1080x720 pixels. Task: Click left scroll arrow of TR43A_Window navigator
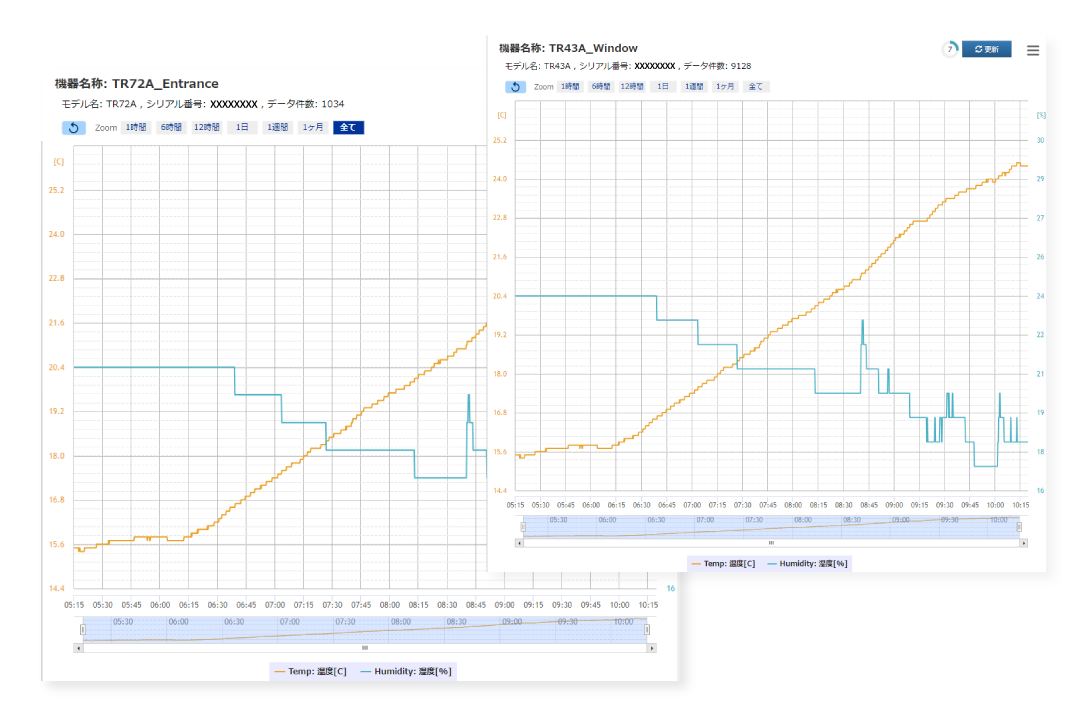[x=519, y=543]
